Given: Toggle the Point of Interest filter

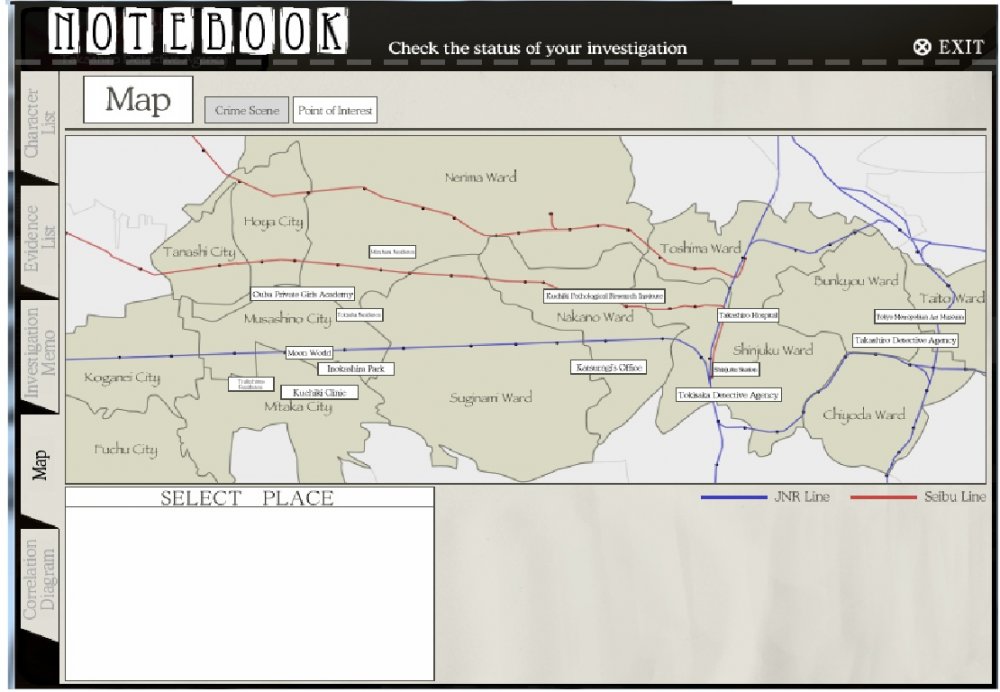Looking at the screenshot, I should pyautogui.click(x=335, y=110).
